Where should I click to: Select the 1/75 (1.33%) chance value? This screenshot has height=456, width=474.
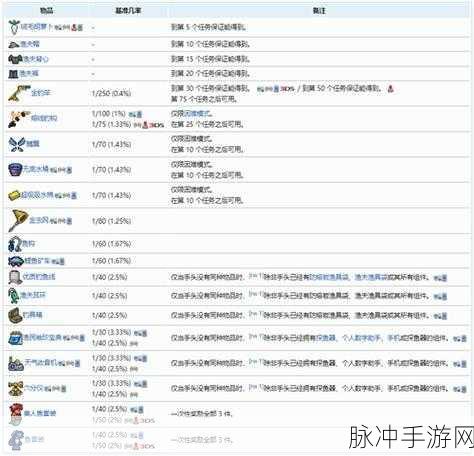click(x=111, y=125)
